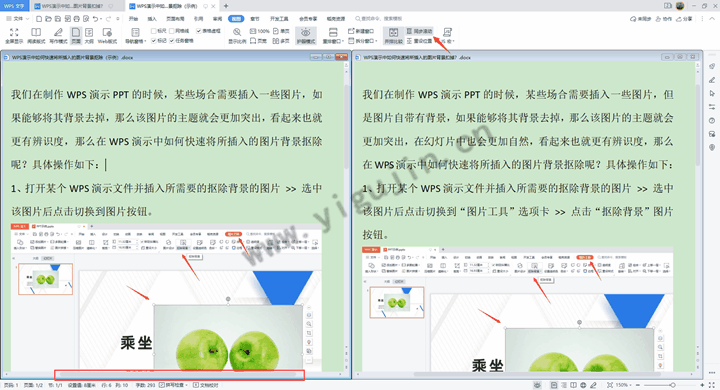Open the Review ribbon tab
720x390 pixels.
coord(217,19)
